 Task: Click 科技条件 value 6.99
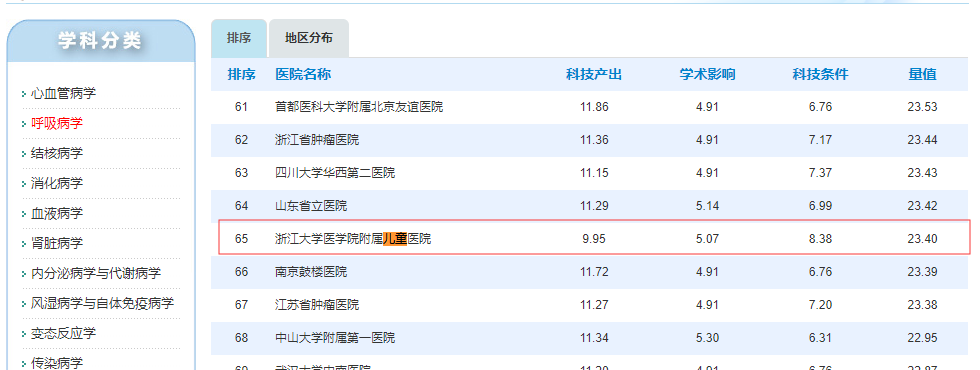[821, 206]
